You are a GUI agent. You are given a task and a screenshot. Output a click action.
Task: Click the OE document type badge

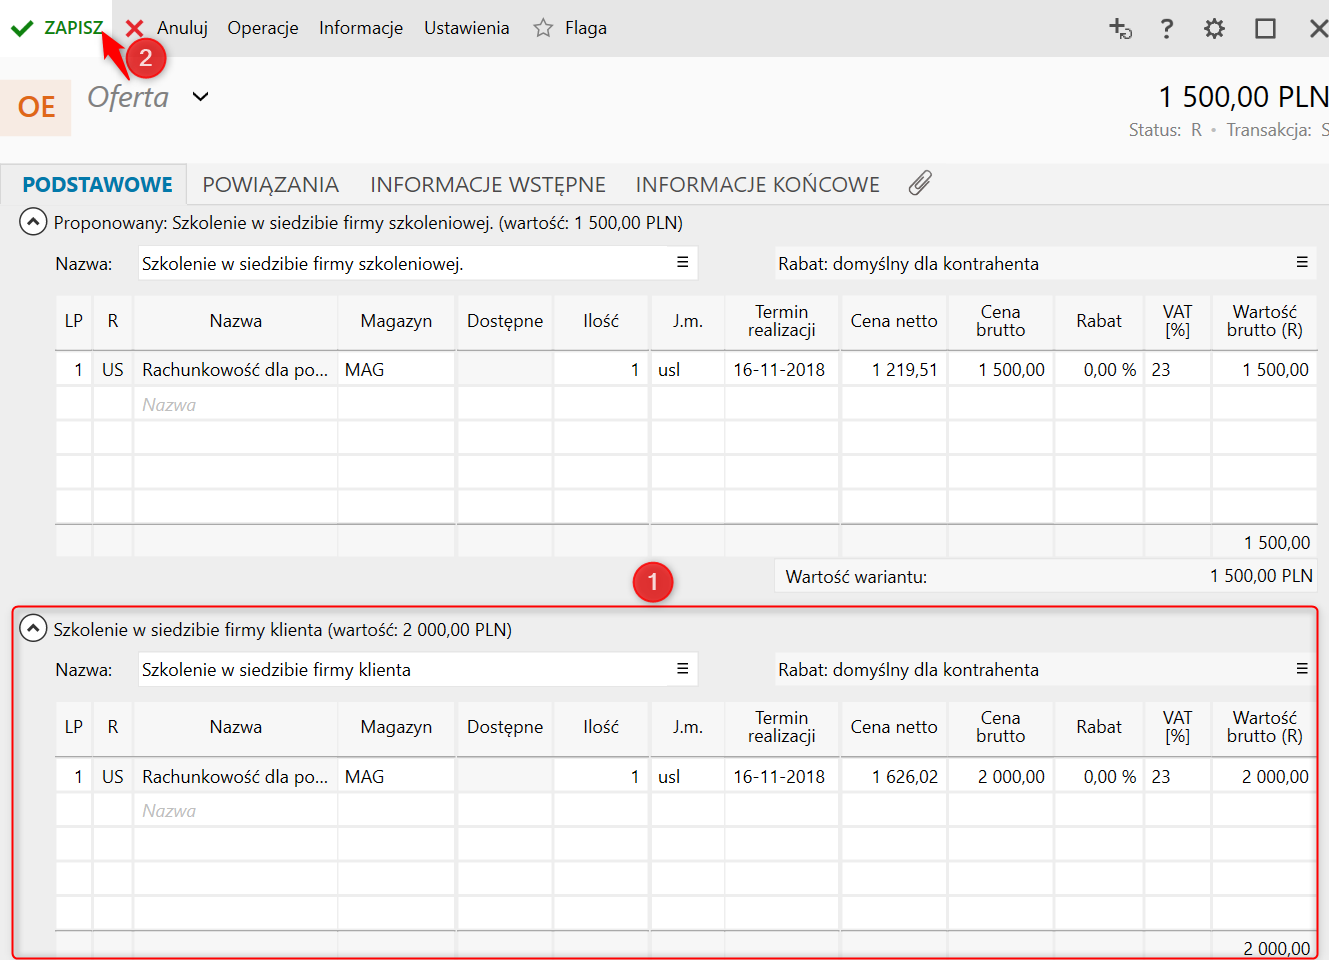point(37,107)
